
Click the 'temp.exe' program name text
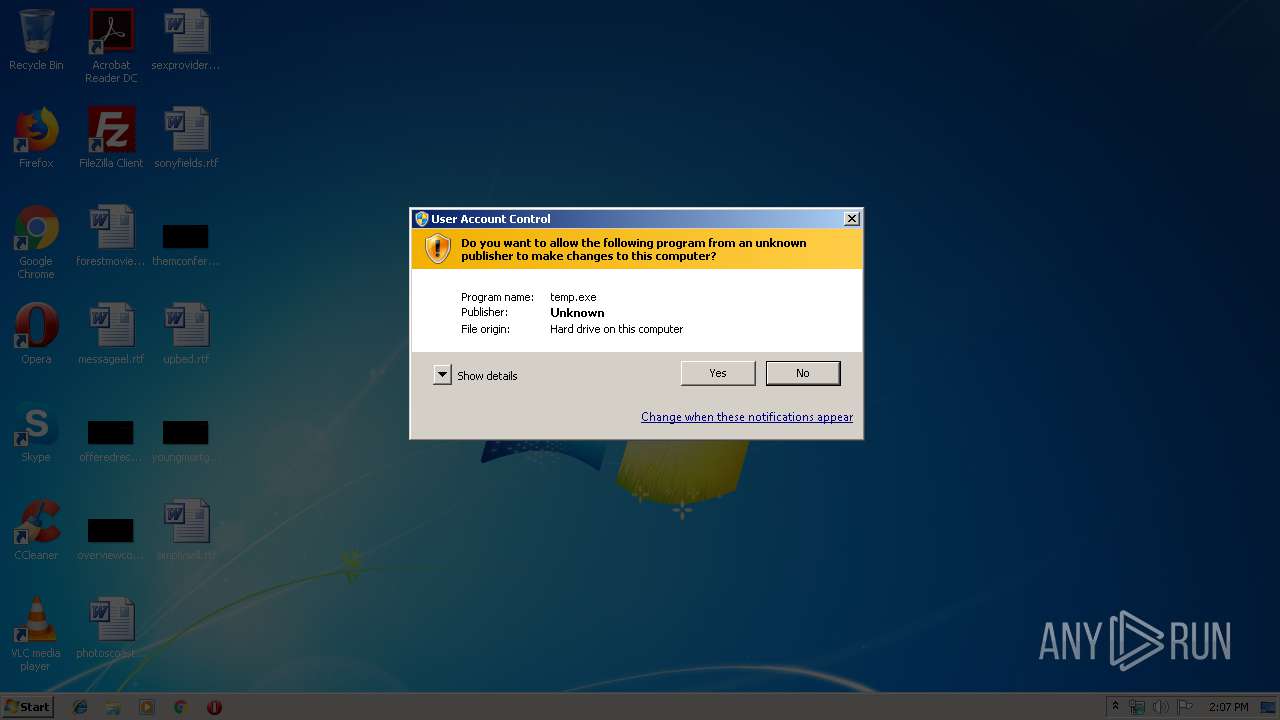[573, 297]
